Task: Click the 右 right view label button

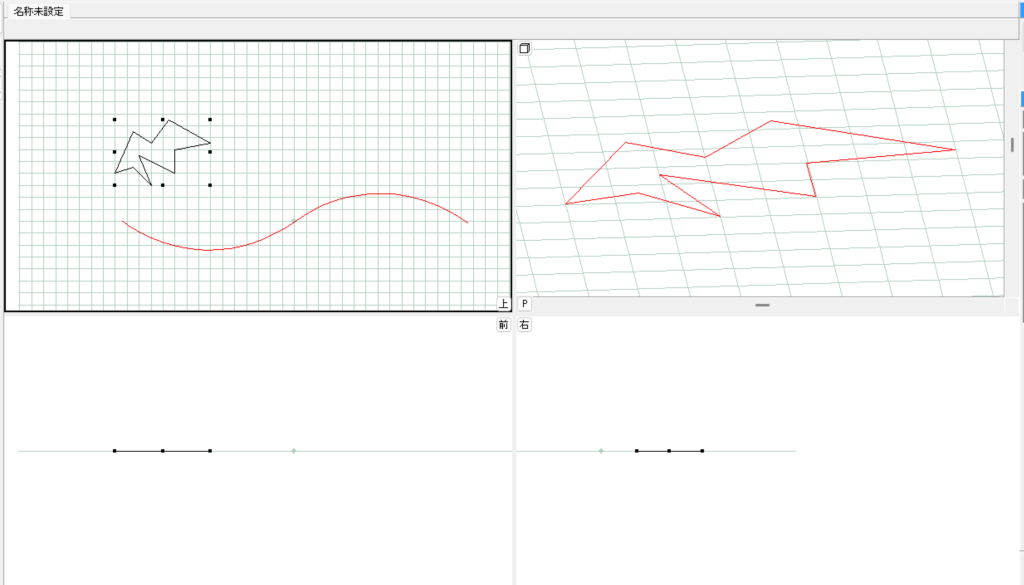Action: pos(524,325)
